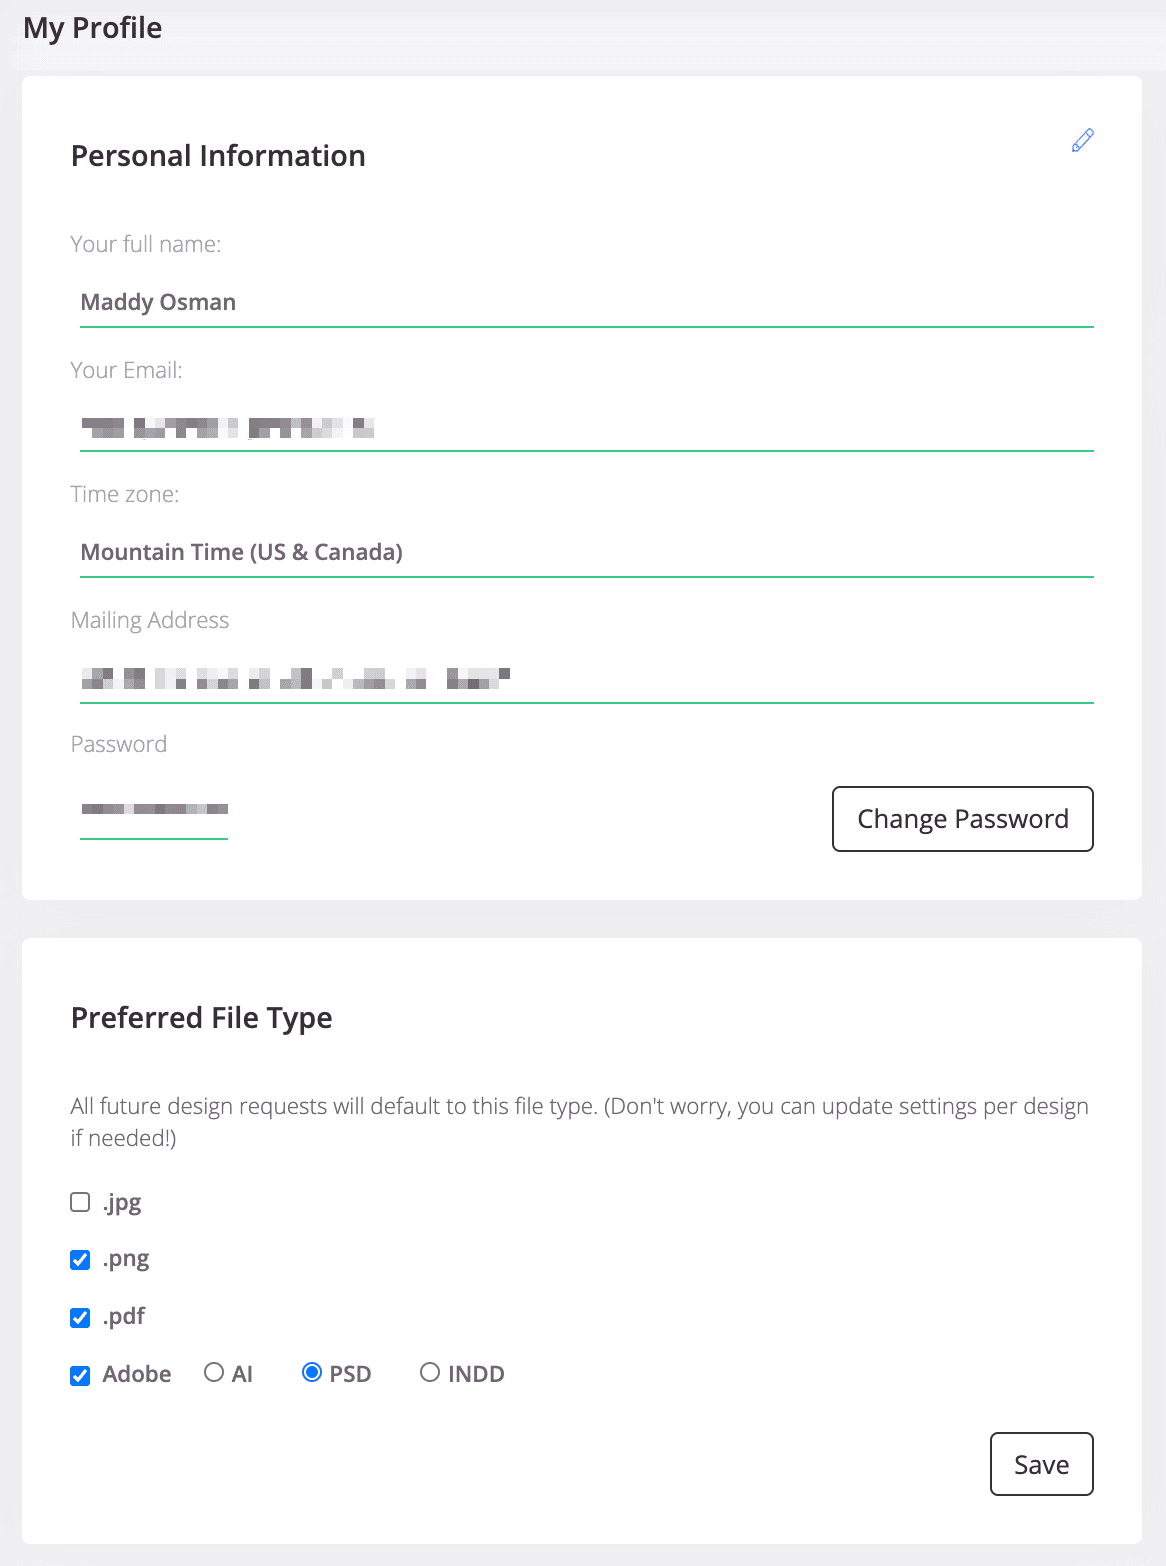Toggle the Adobe file type checkbox
Image resolution: width=1166 pixels, height=1566 pixels.
80,1375
